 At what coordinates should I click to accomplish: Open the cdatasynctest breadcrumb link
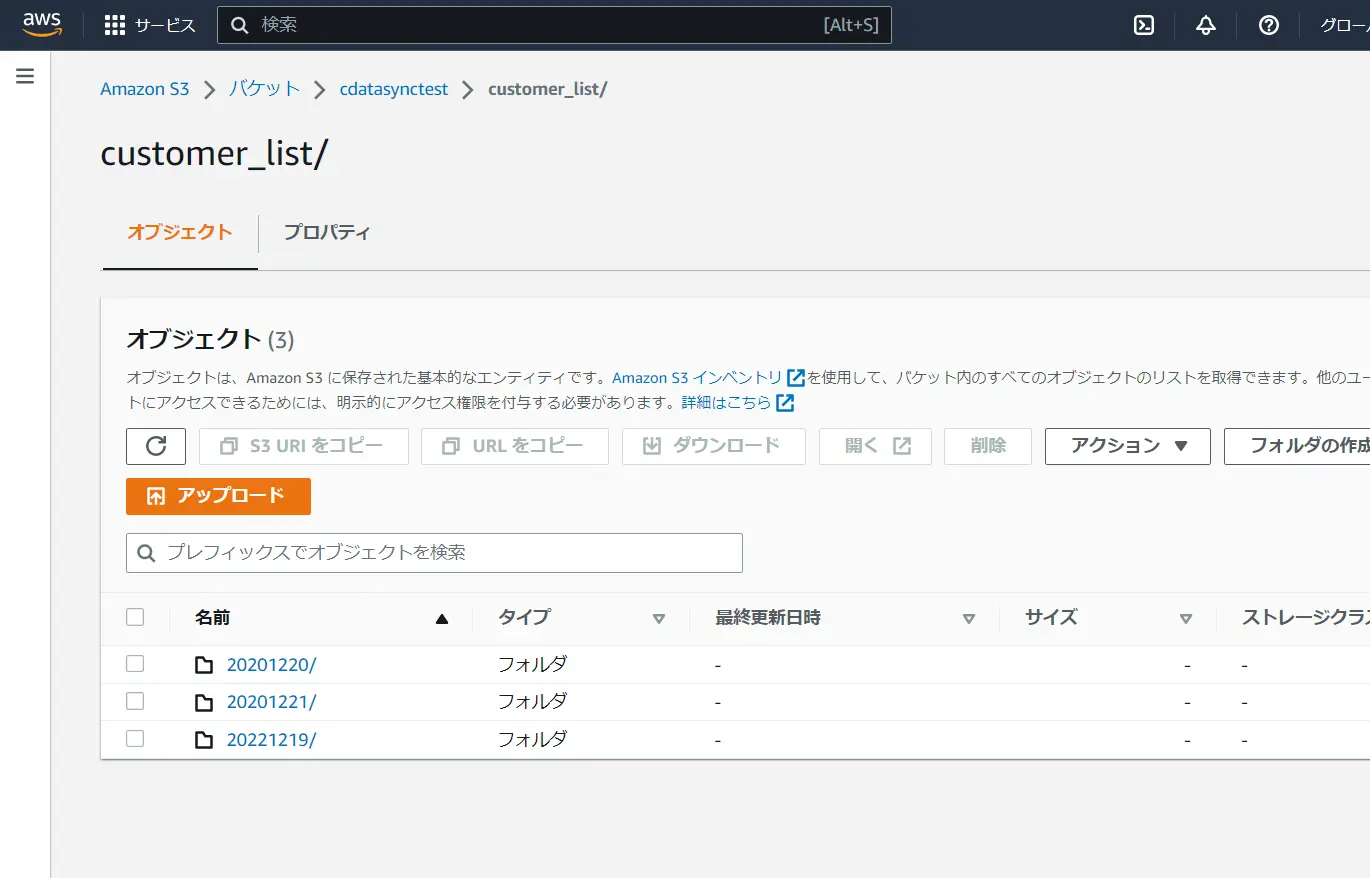coord(394,89)
